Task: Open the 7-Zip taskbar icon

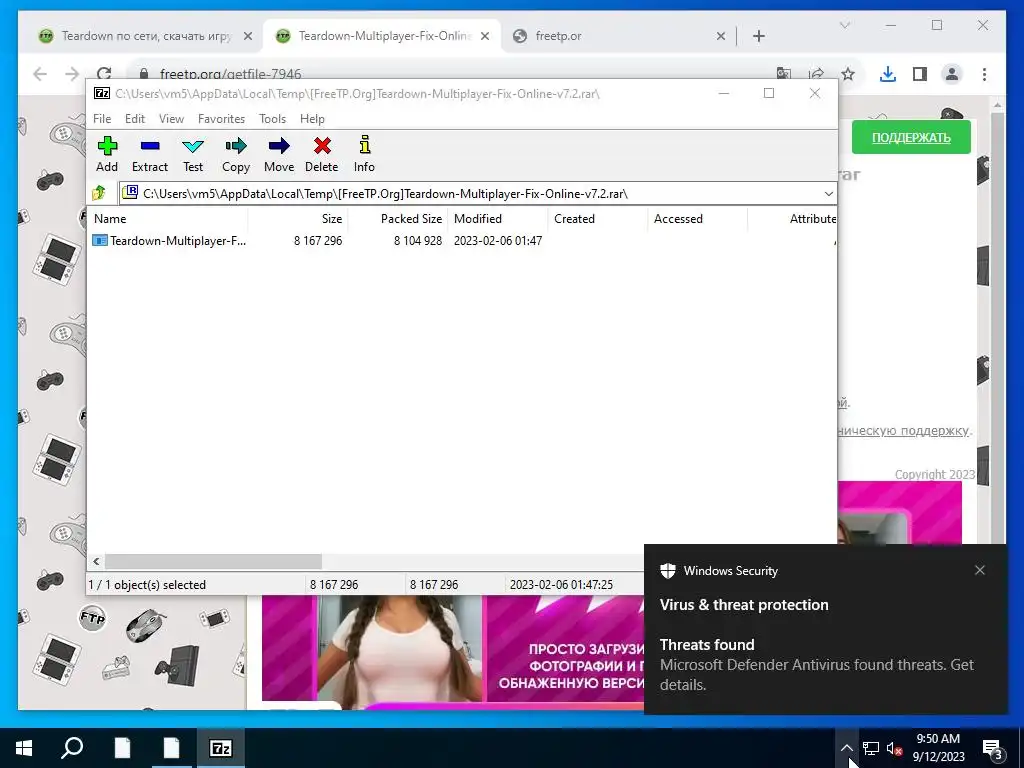Action: click(x=220, y=748)
